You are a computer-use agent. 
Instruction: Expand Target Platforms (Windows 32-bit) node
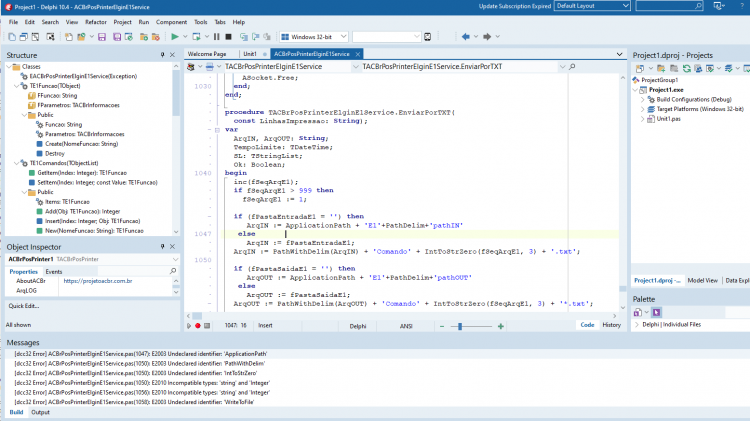click(x=643, y=109)
